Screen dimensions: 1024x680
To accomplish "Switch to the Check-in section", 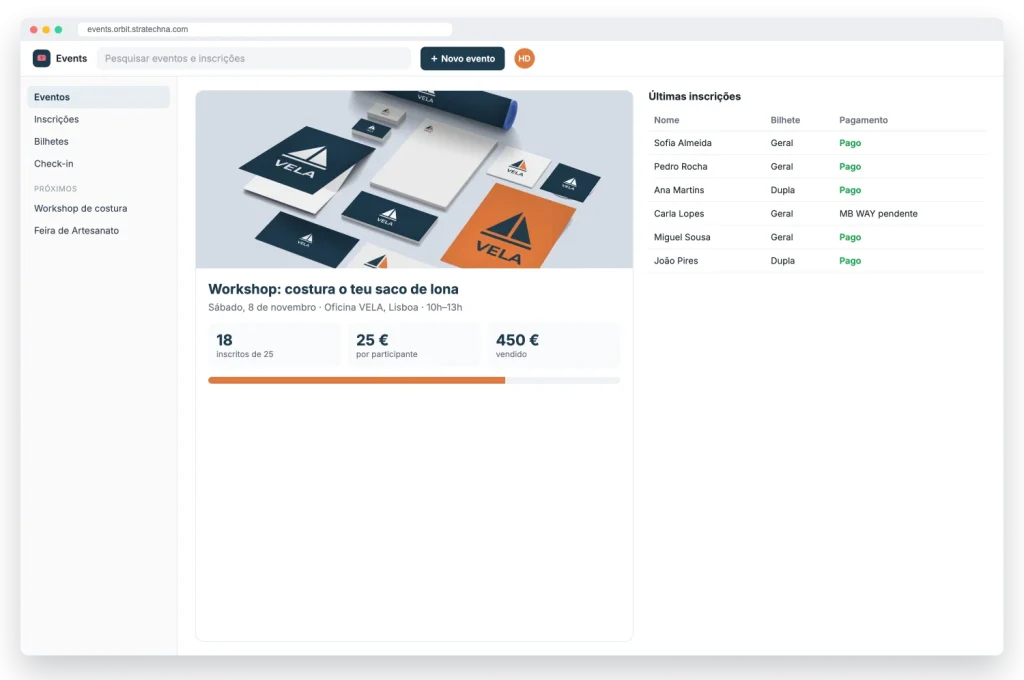I will coord(99,163).
